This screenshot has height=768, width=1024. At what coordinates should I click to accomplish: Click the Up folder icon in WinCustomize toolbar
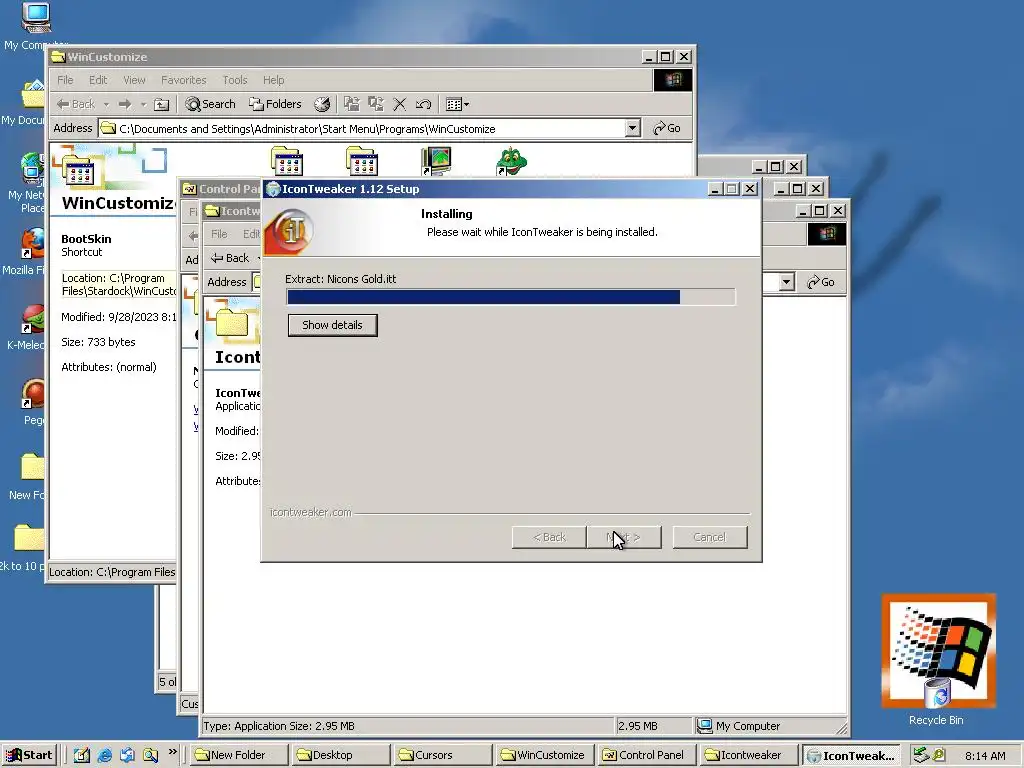(x=161, y=104)
